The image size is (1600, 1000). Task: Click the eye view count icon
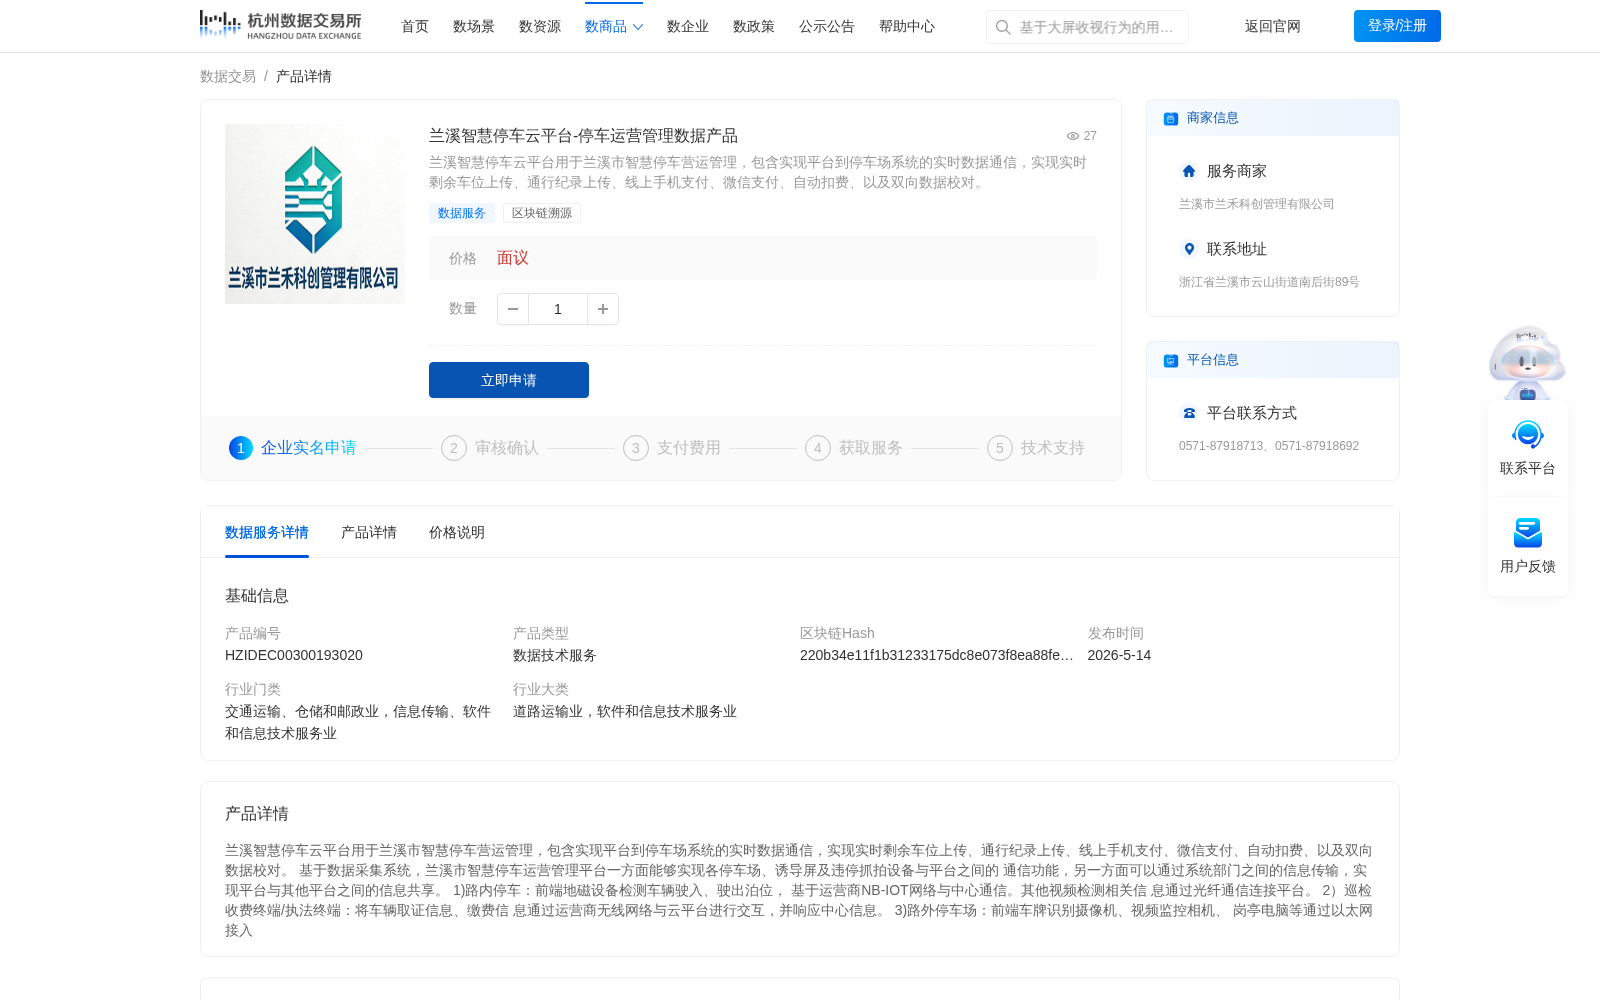(1073, 136)
